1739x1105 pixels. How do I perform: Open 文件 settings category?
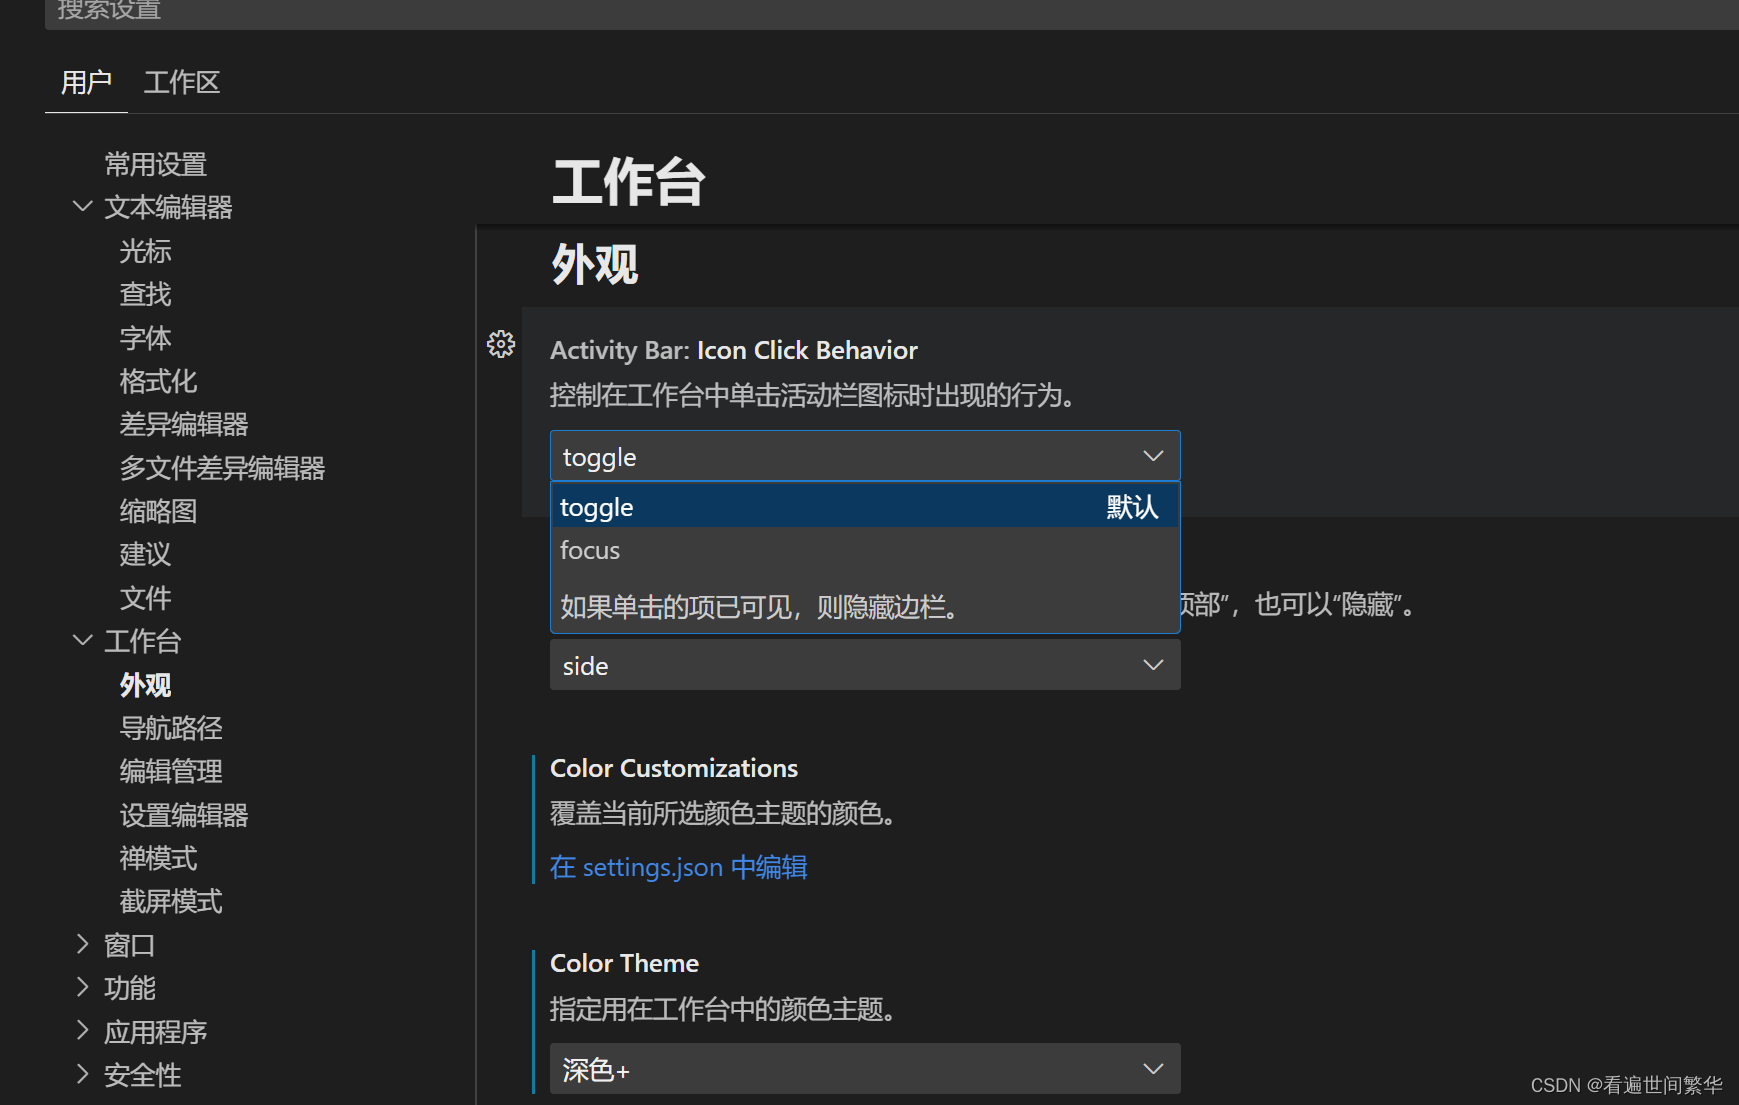(x=146, y=598)
